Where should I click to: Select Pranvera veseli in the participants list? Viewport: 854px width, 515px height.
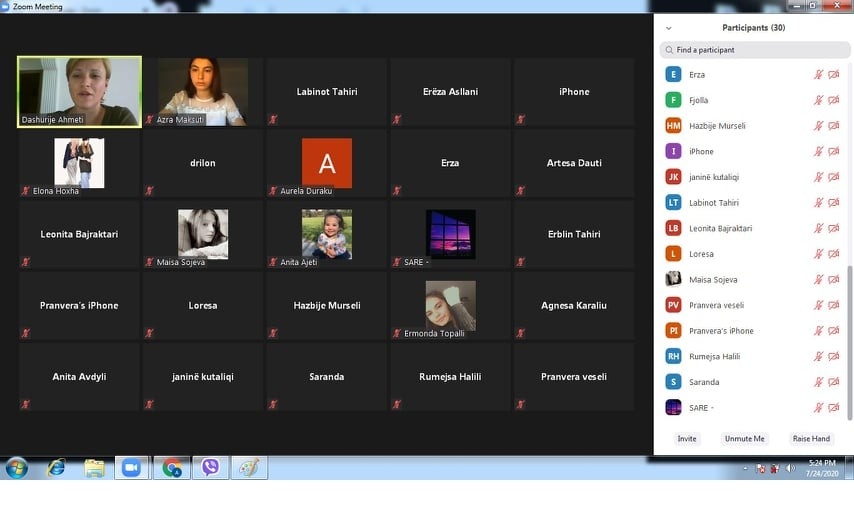pos(716,305)
